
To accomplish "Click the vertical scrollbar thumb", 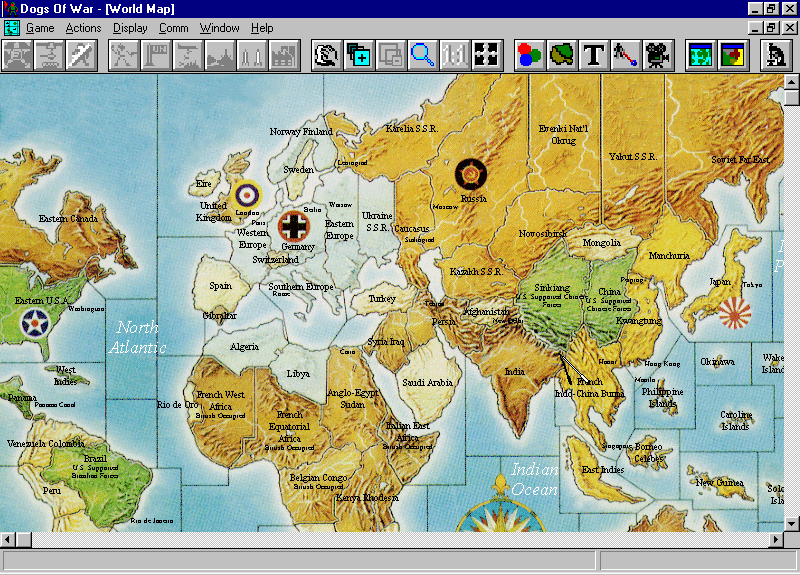I will tap(791, 97).
